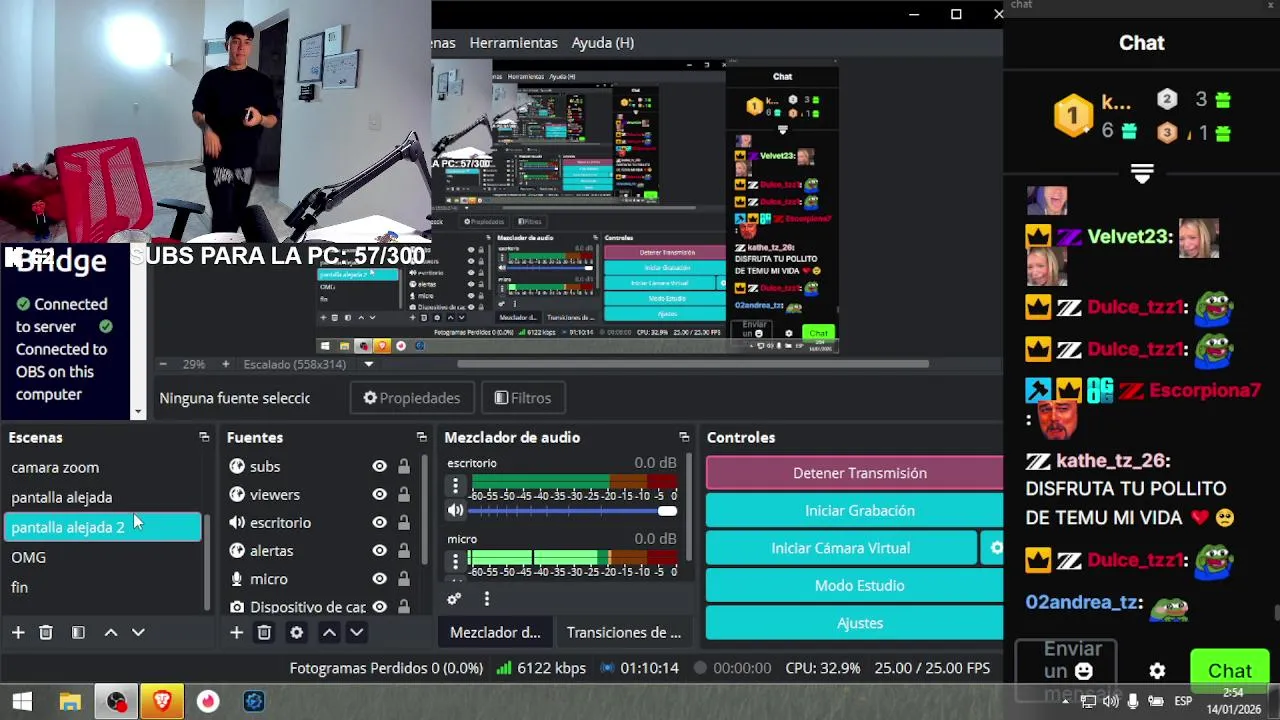
Task: Move selected scene up in Escenas
Action: (x=111, y=632)
